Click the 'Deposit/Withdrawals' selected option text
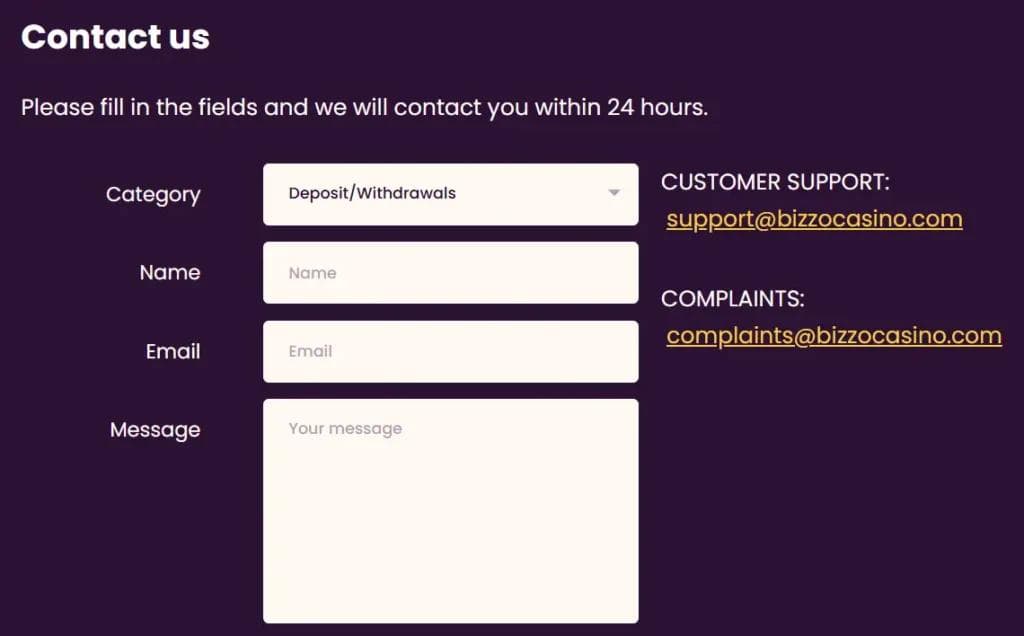 372,193
